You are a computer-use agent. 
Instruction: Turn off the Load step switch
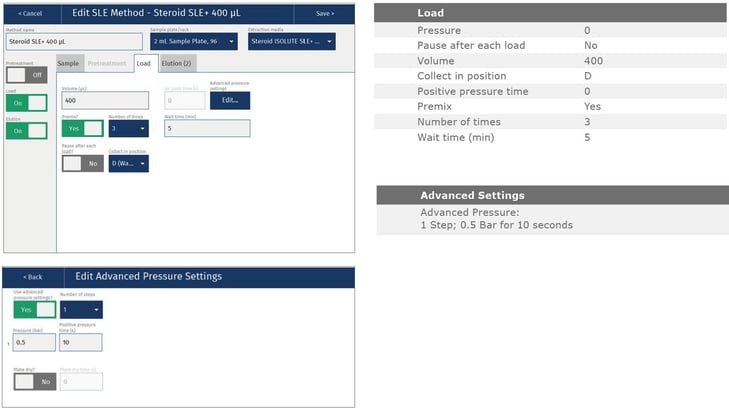coord(27,103)
